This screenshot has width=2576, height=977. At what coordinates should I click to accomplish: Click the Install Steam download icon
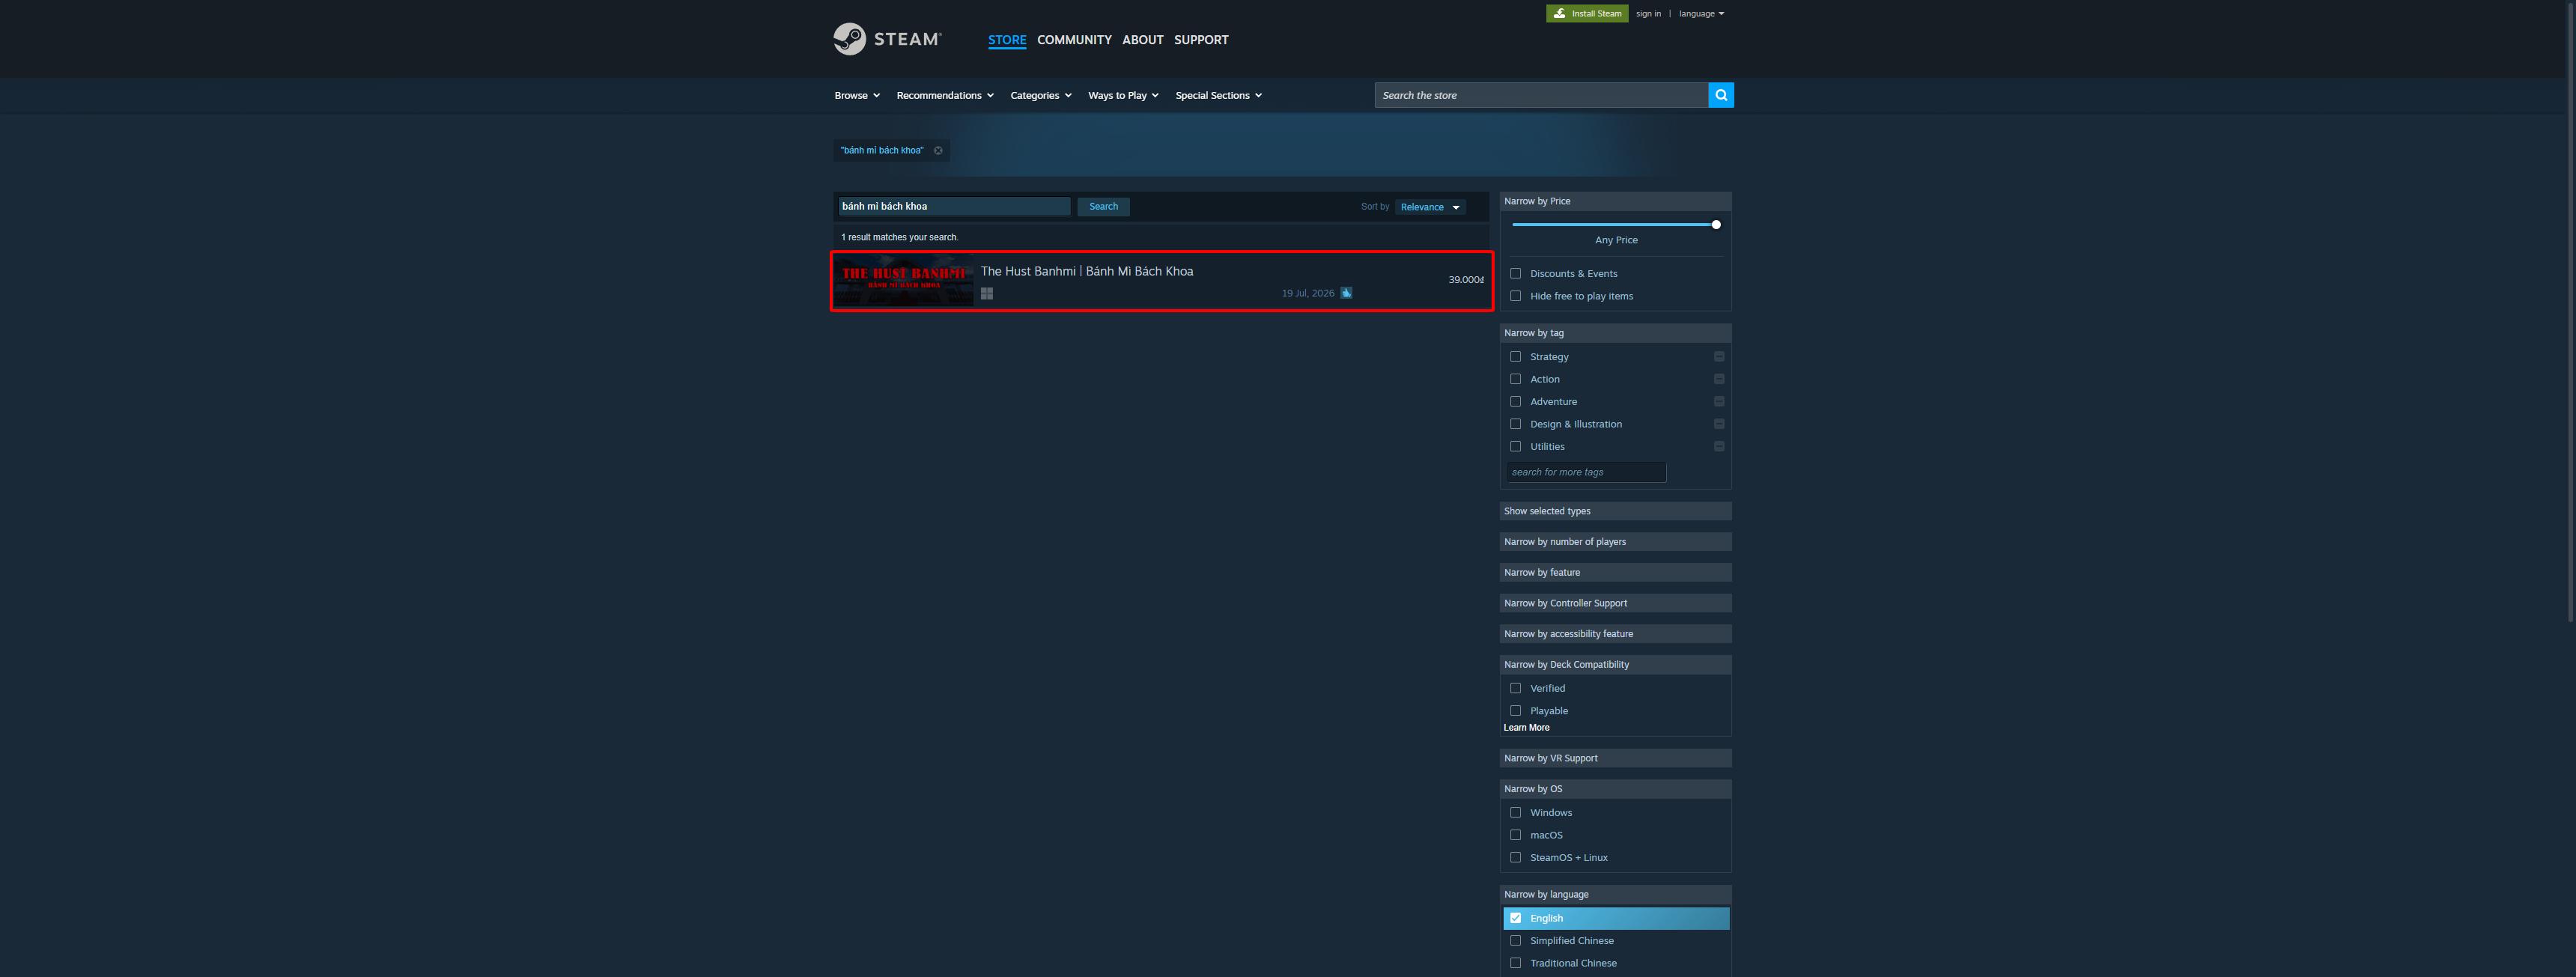pos(1559,13)
